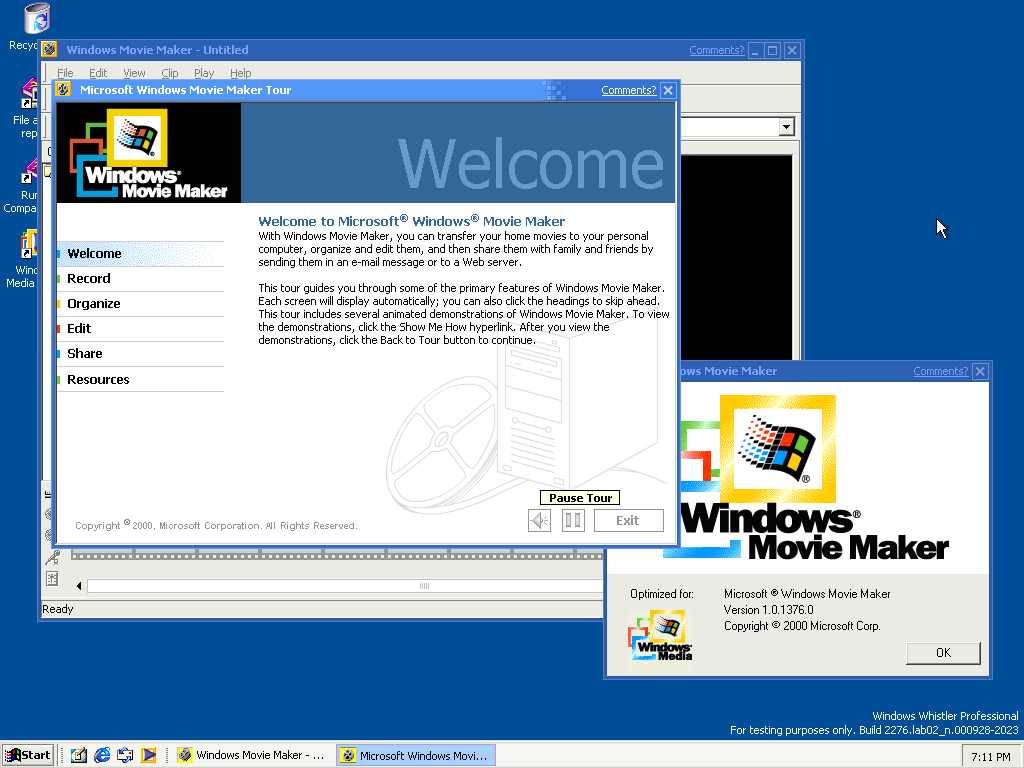Screen dimensions: 1024x768
Task: Exit the Movie Maker Tour
Action: point(628,520)
